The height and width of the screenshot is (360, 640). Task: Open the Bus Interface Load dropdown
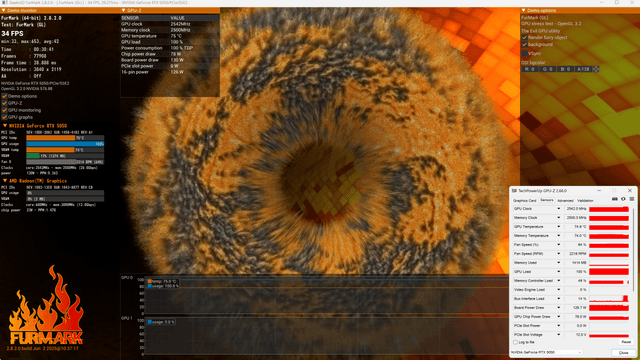point(559,298)
